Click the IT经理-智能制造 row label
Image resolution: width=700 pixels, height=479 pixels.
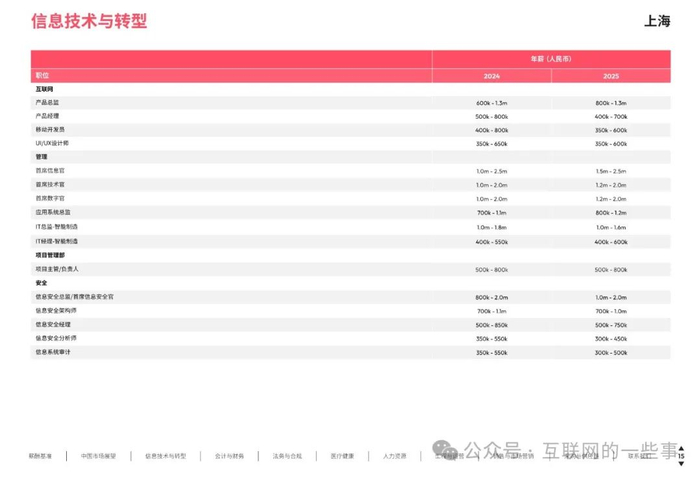coord(57,241)
